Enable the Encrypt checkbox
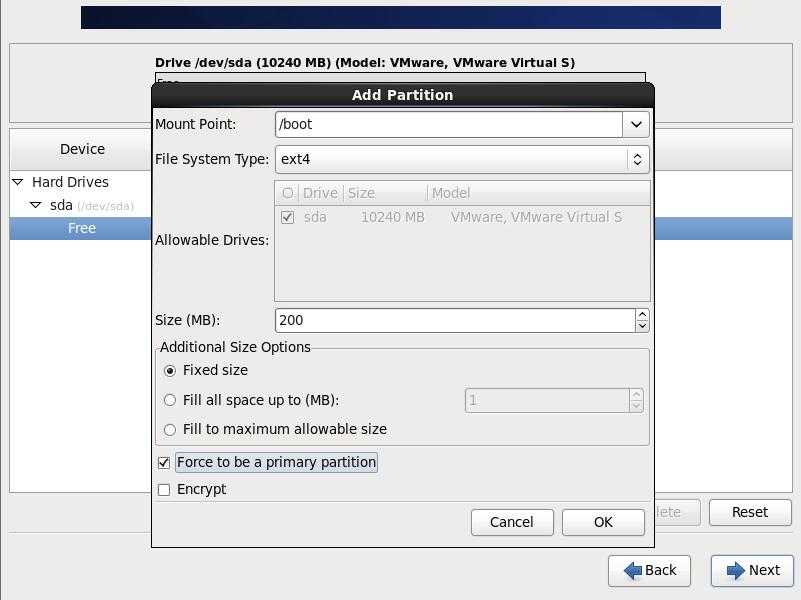This screenshot has width=801, height=600. (x=164, y=490)
